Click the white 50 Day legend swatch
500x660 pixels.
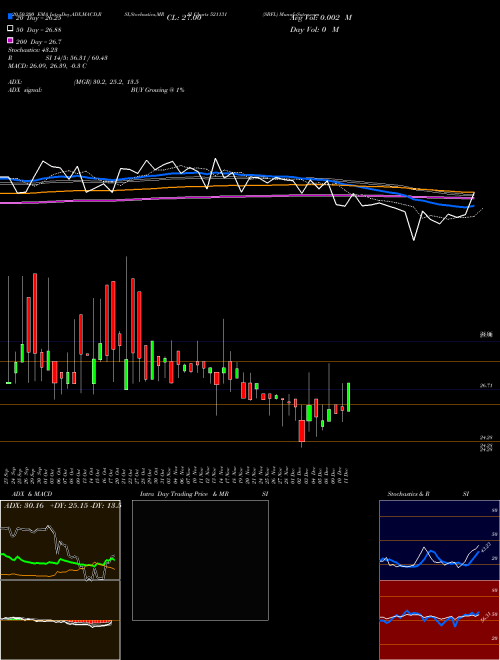pos(11,29)
